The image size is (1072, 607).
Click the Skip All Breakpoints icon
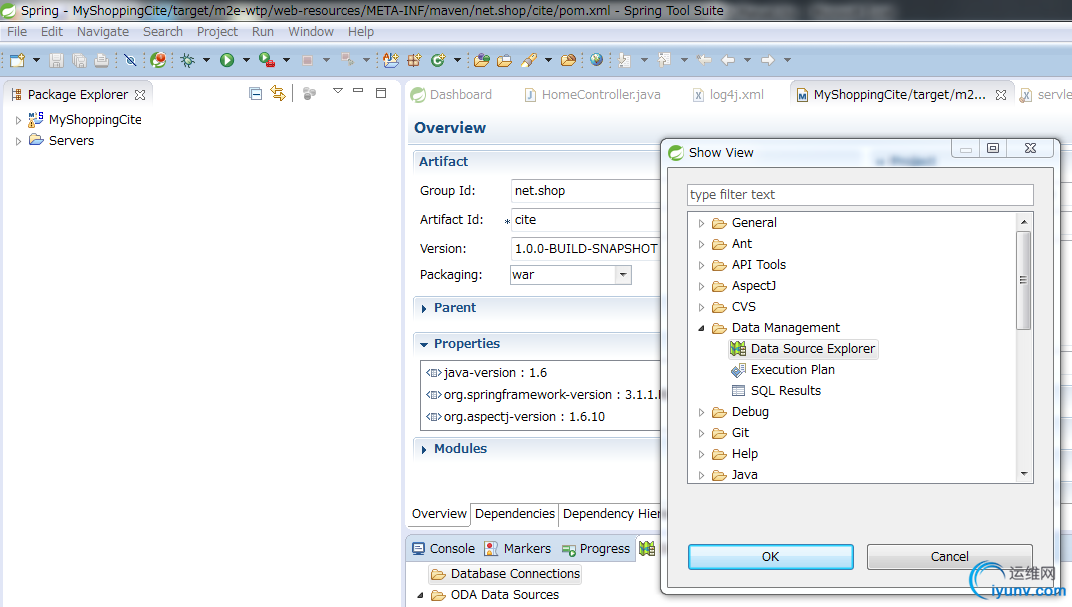pyautogui.click(x=130, y=60)
